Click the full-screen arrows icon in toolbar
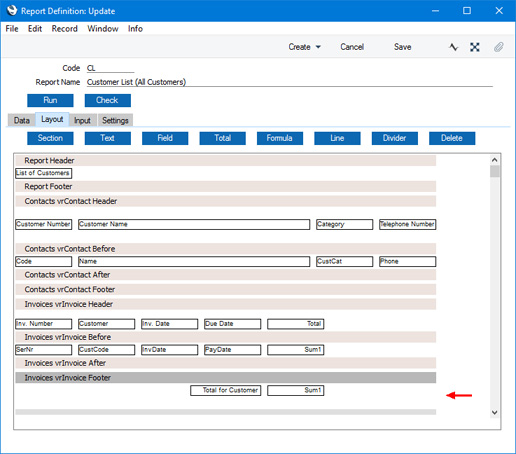 (475, 47)
